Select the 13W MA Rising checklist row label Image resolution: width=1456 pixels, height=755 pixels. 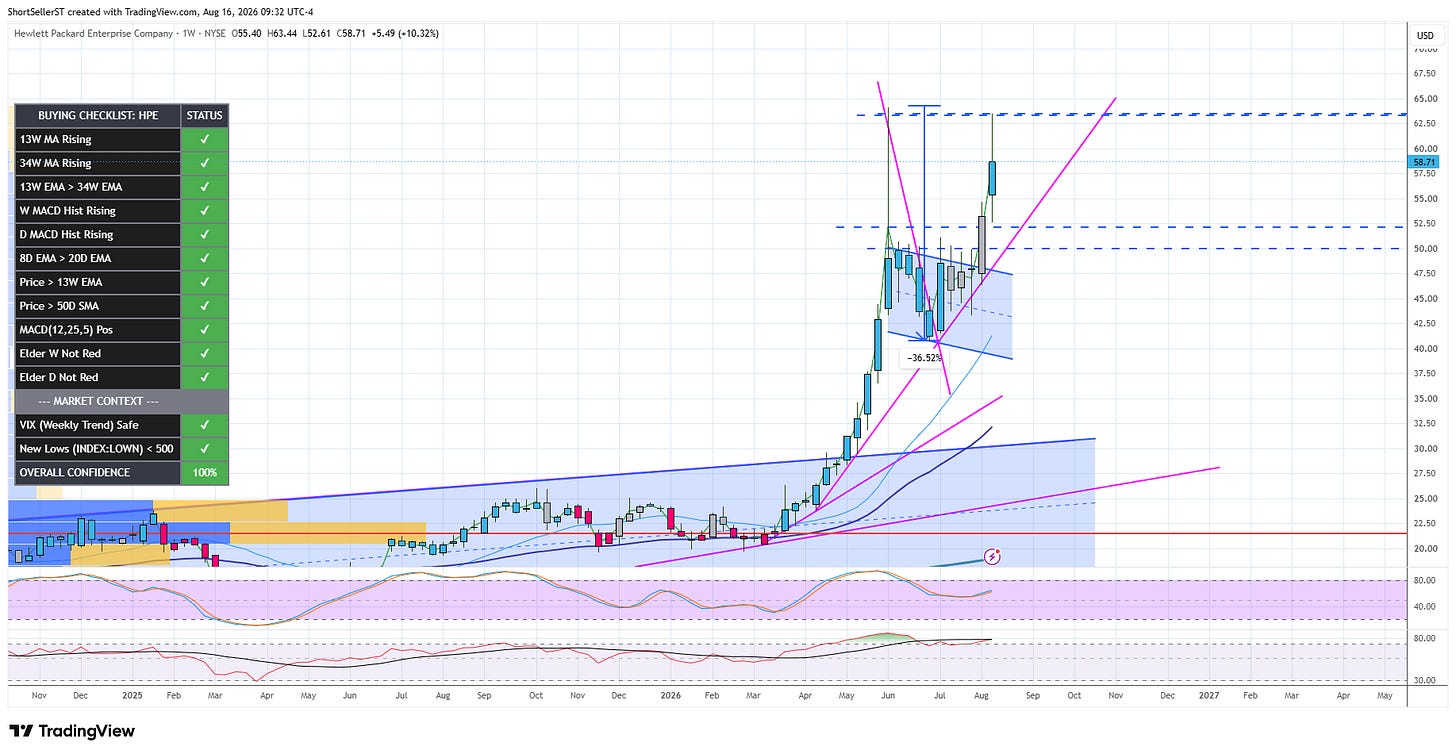point(56,139)
